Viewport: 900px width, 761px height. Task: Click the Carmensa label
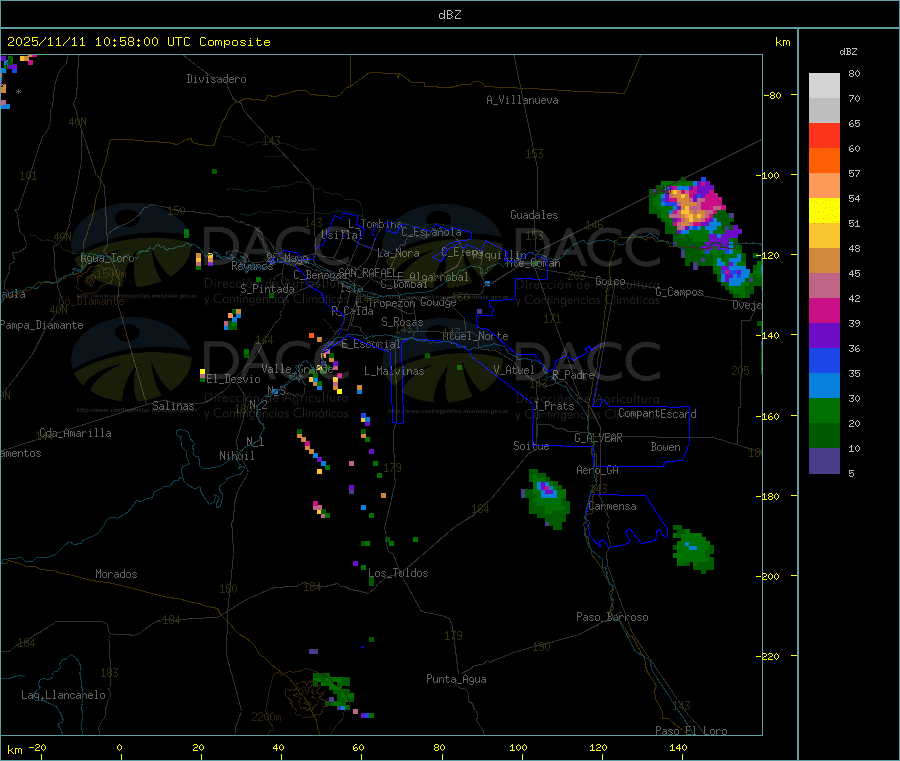pyautogui.click(x=612, y=506)
